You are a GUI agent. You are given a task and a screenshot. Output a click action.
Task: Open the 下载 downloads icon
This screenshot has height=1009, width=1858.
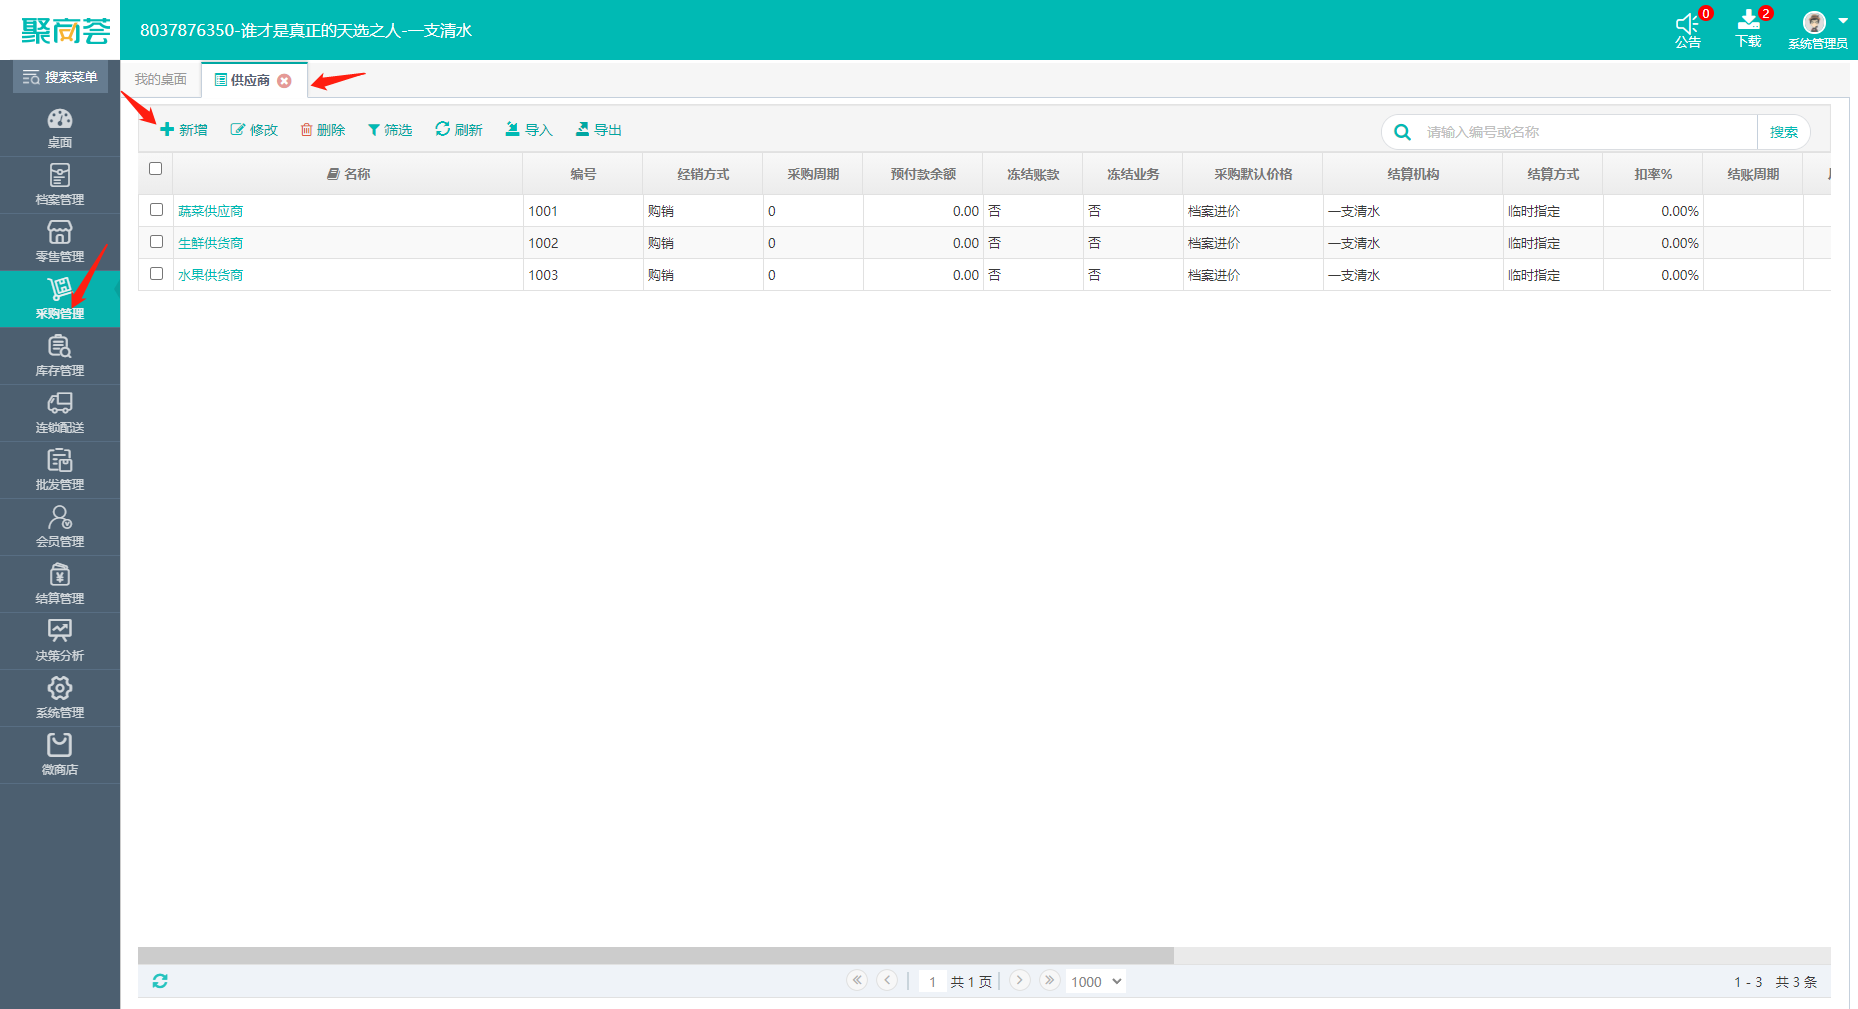click(x=1748, y=21)
